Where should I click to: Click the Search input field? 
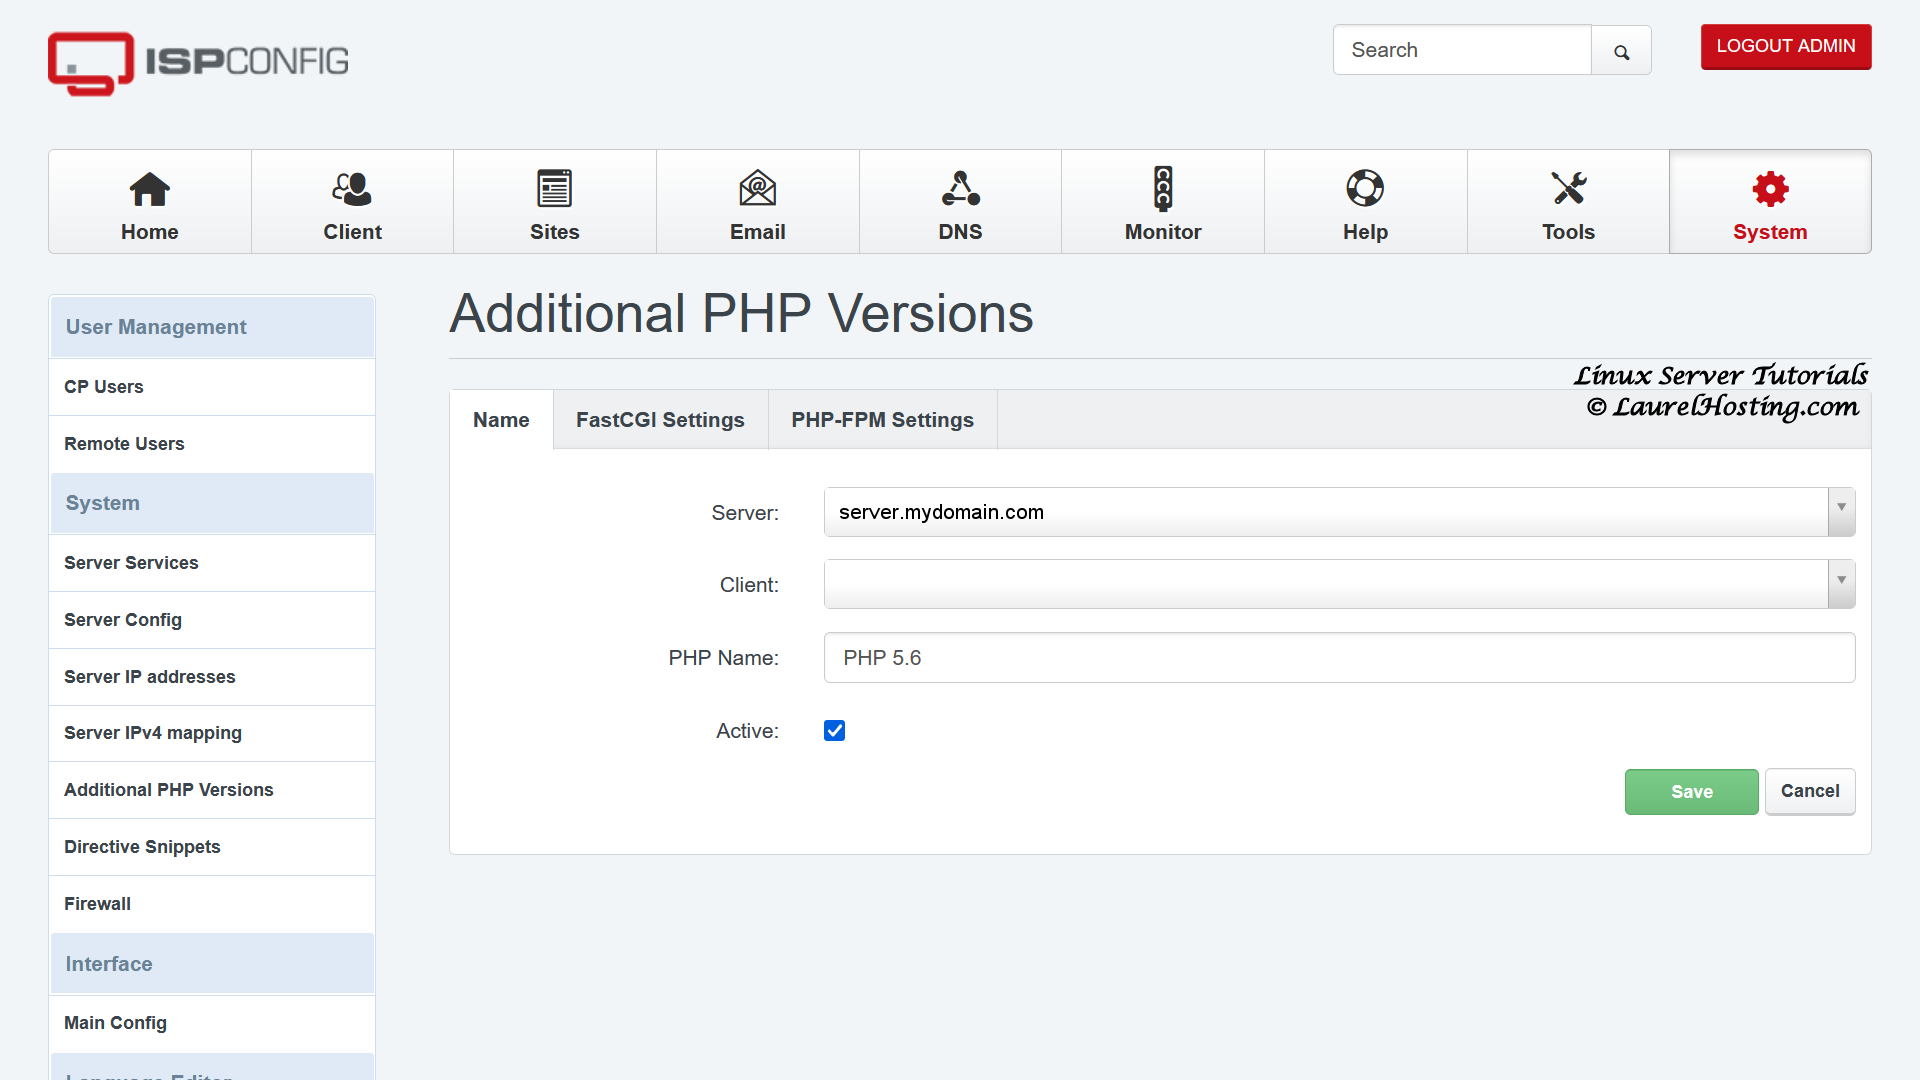1462,50
